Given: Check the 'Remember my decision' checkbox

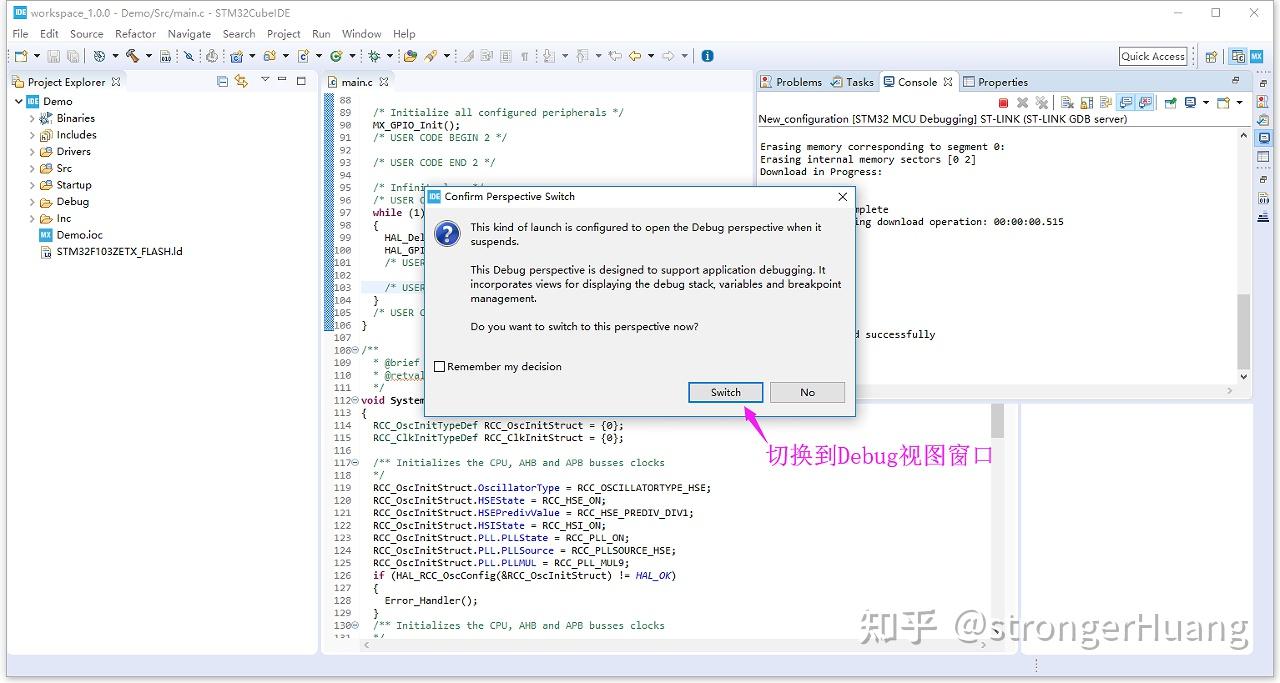Looking at the screenshot, I should [x=440, y=366].
